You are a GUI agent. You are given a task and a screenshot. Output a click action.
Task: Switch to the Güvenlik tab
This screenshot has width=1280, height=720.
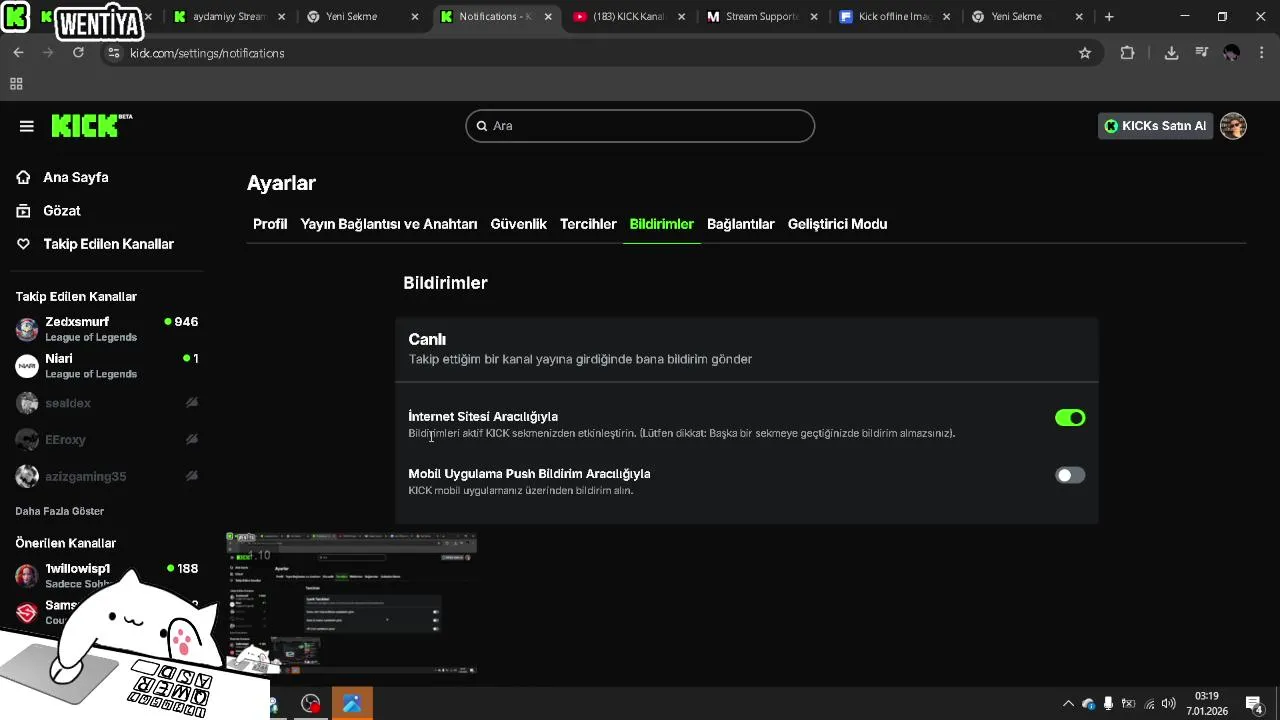pos(518,224)
